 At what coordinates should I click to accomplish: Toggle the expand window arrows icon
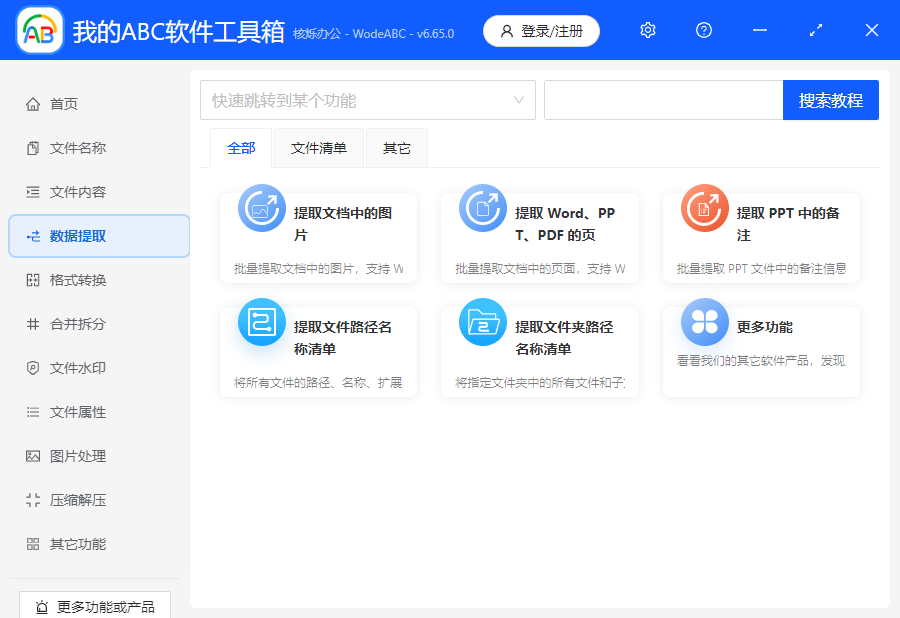pyautogui.click(x=816, y=30)
